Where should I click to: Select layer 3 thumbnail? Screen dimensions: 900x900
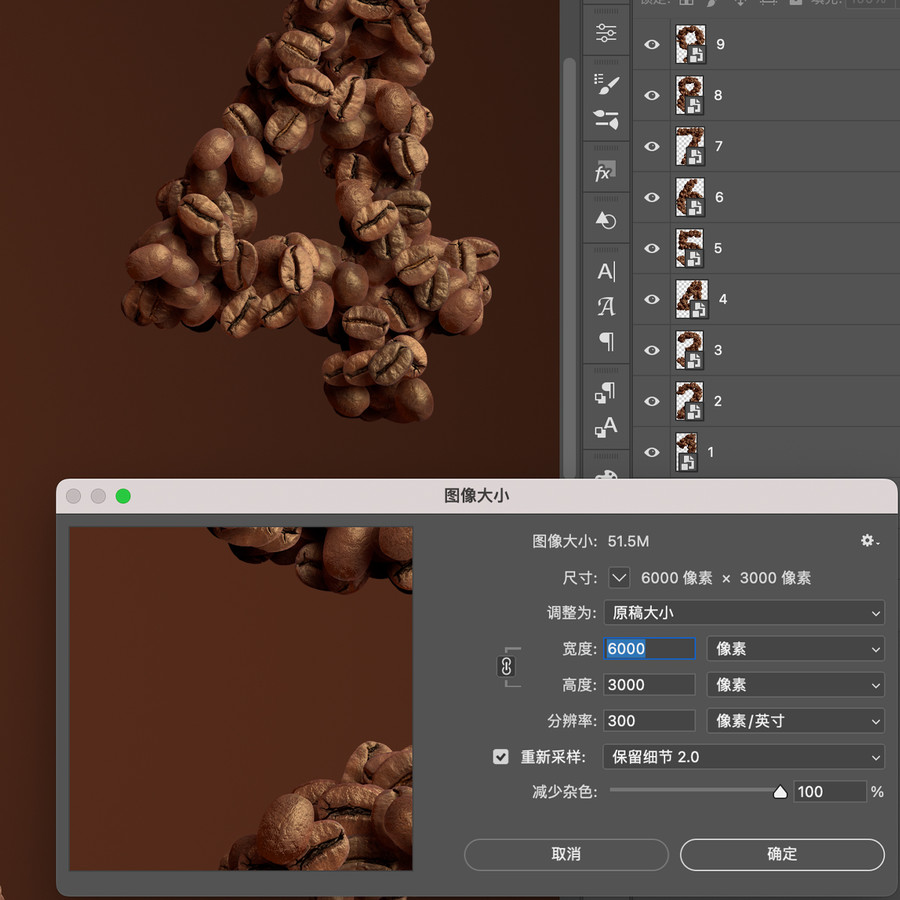(690, 350)
